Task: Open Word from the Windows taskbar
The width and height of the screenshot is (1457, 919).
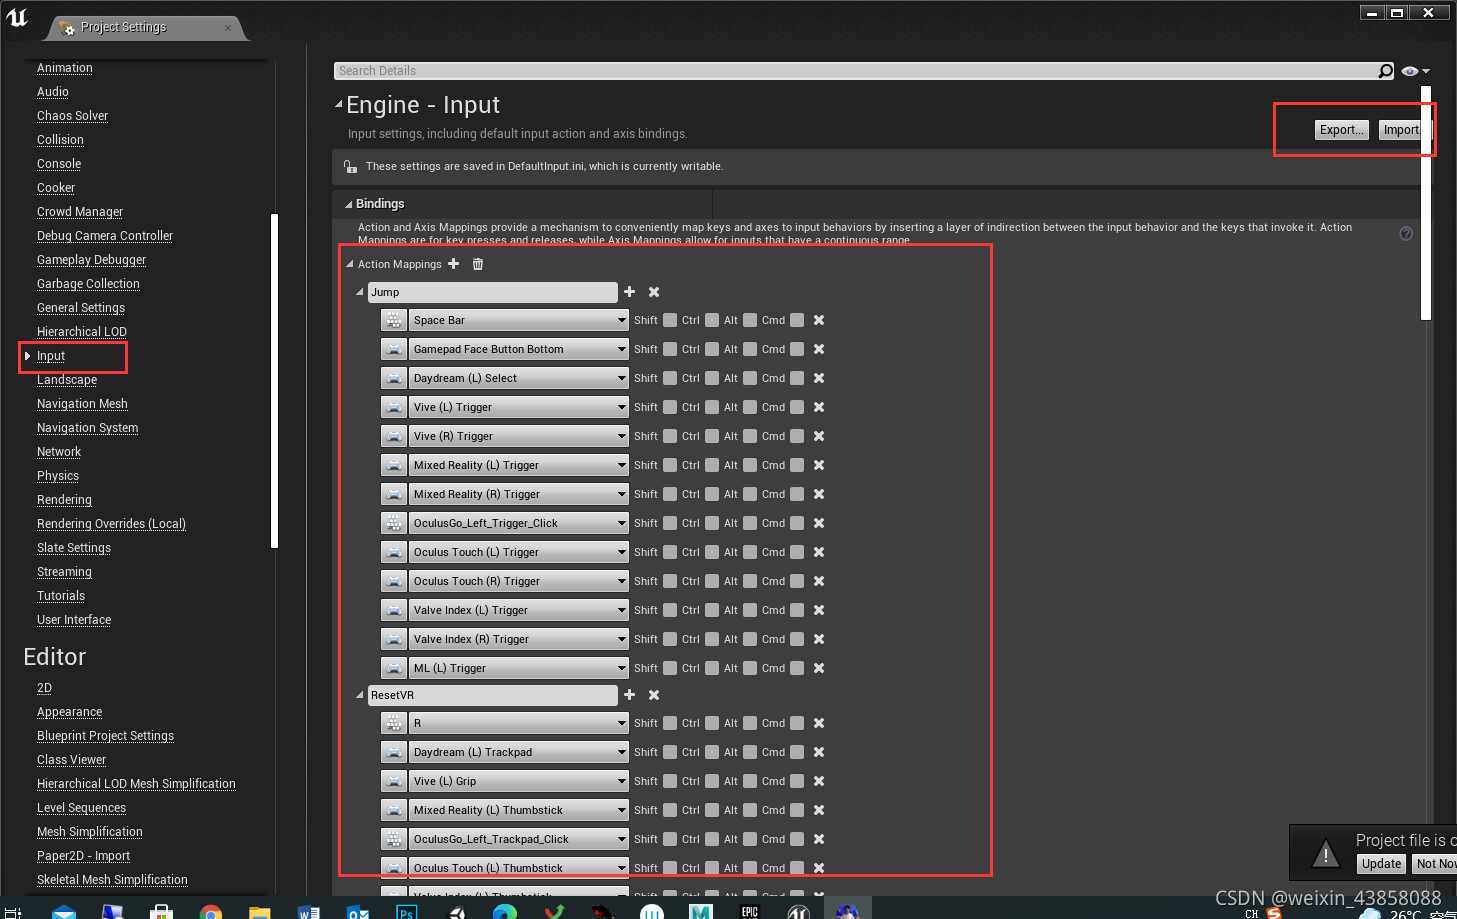Action: coord(308,911)
